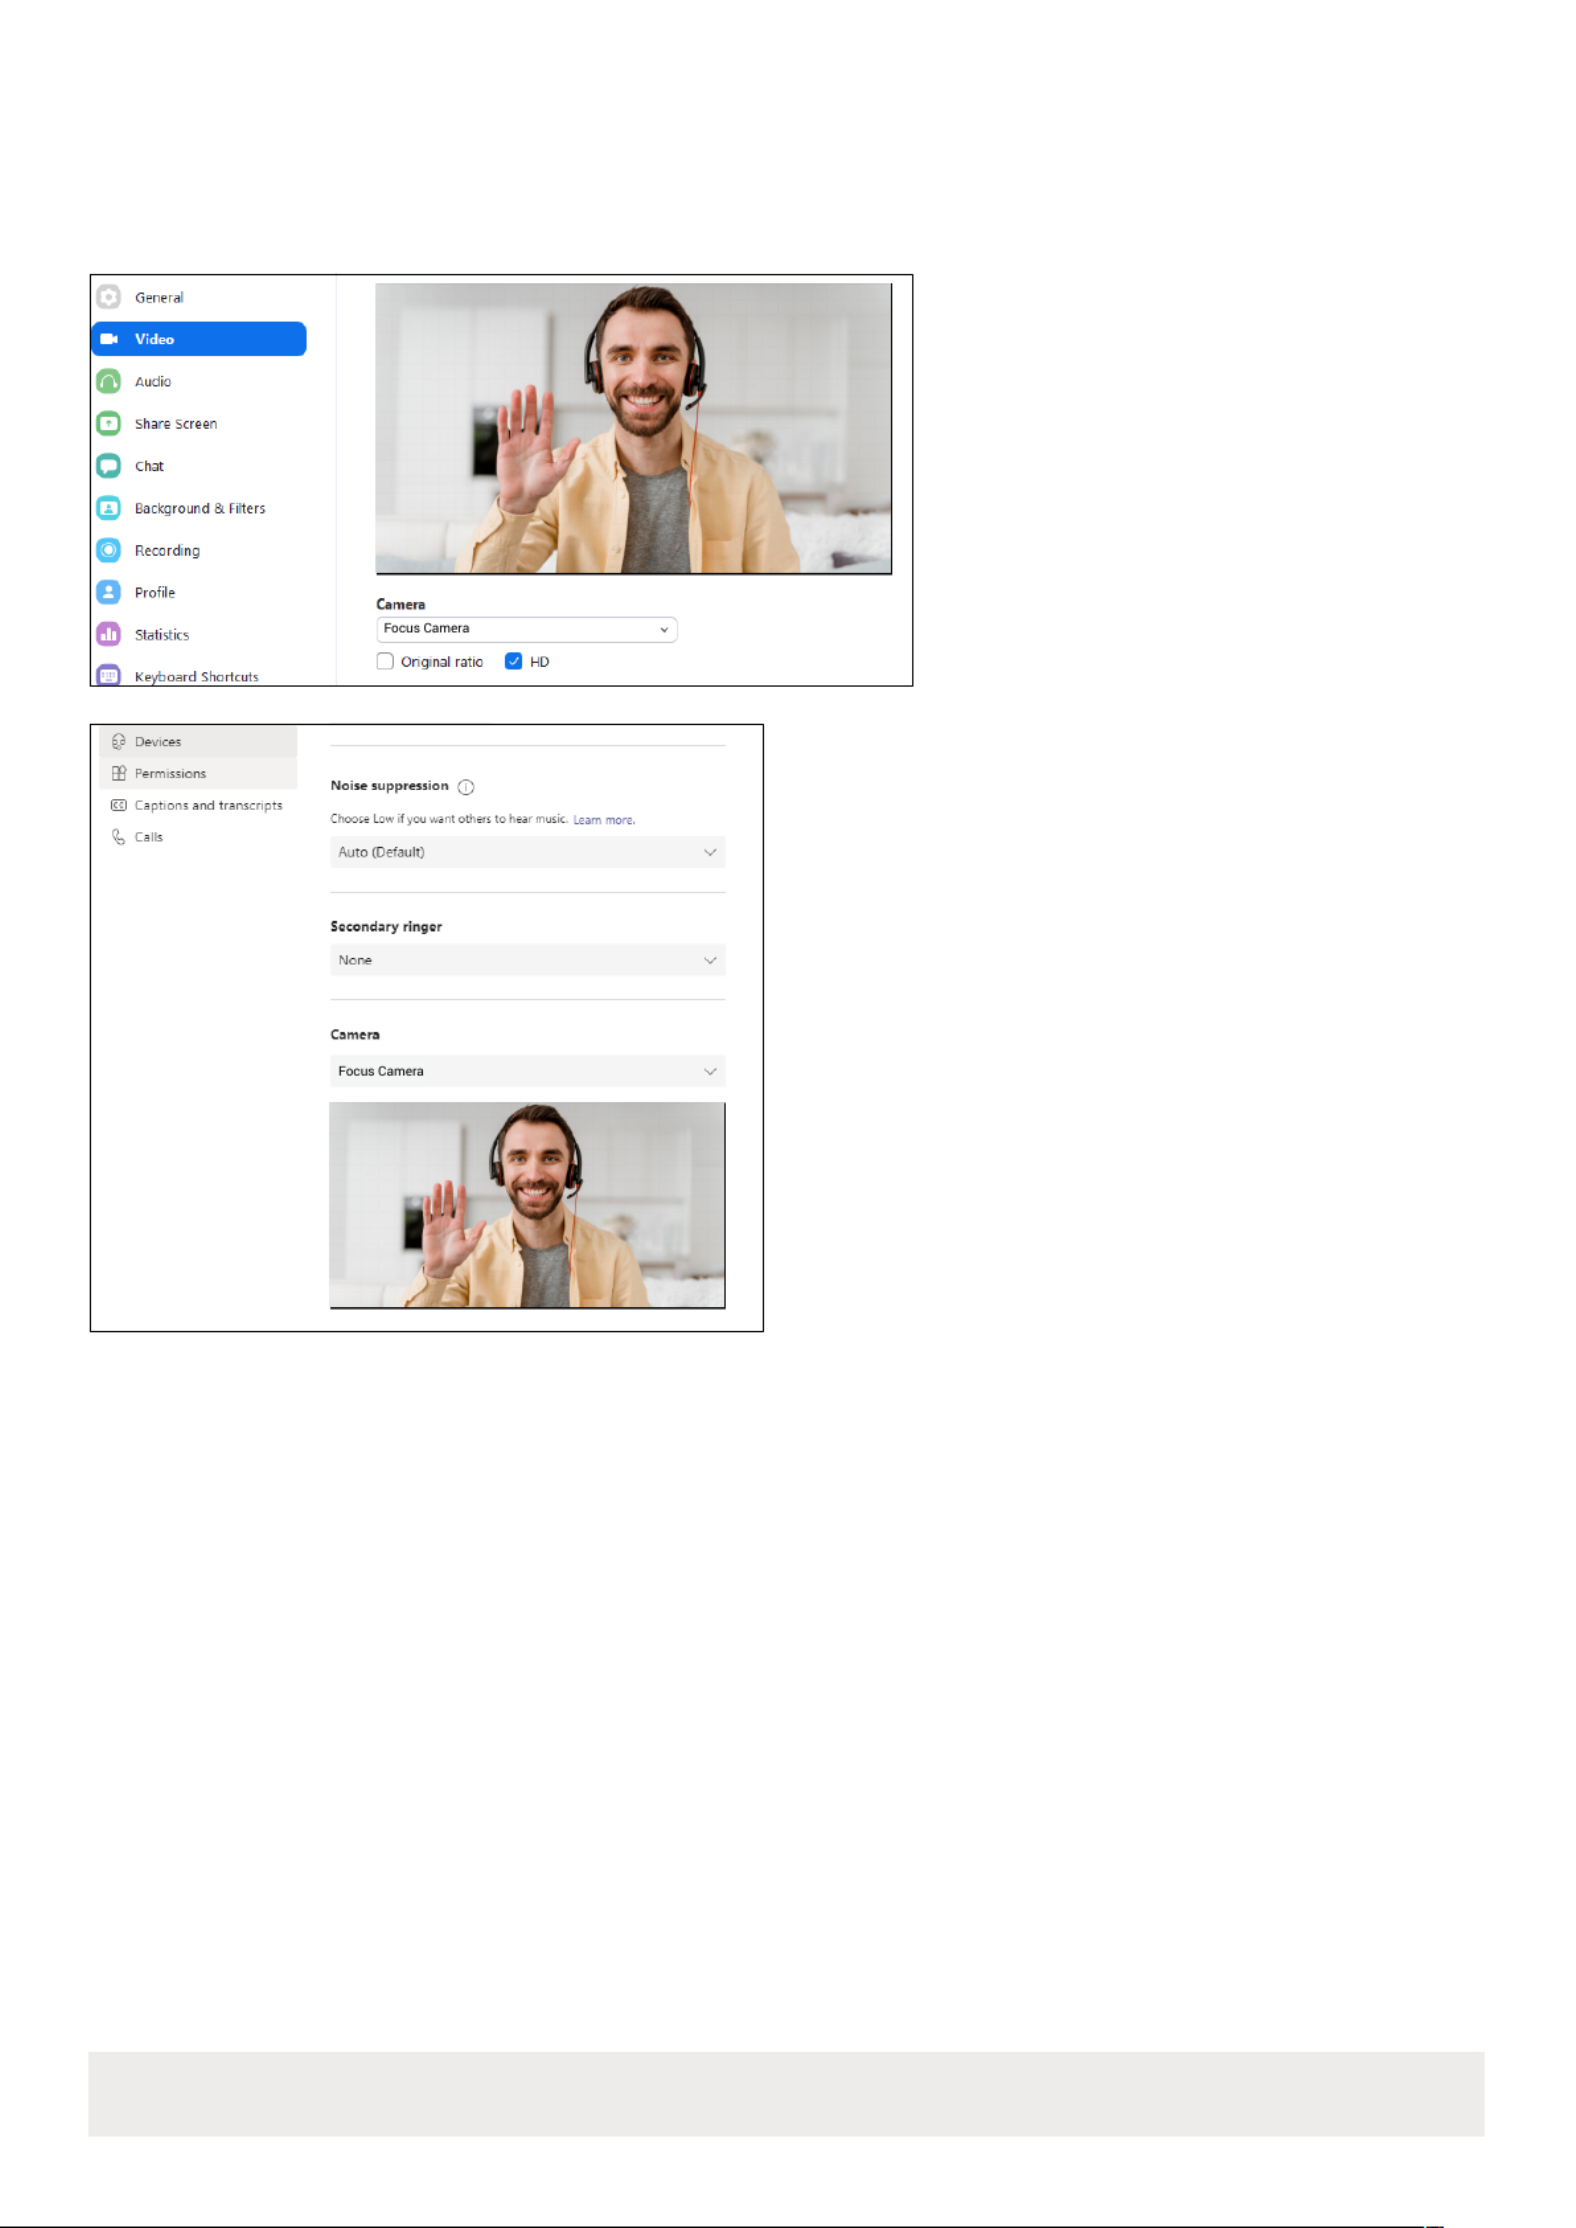
Task: Open Zoom Camera dropdown showing Focus Camera
Action: point(527,629)
